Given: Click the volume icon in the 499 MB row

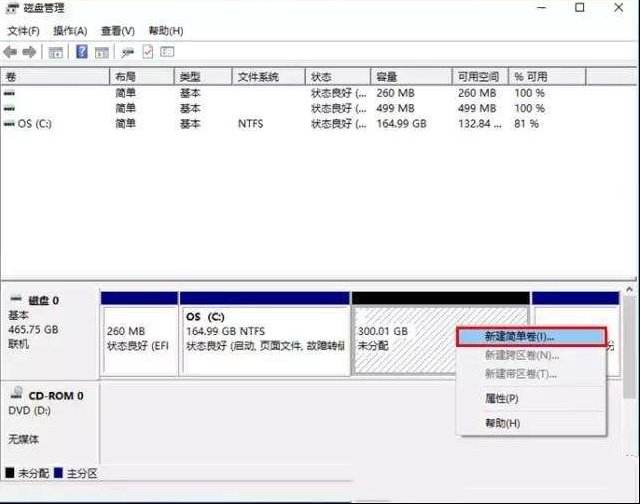Looking at the screenshot, I should 9,109.
